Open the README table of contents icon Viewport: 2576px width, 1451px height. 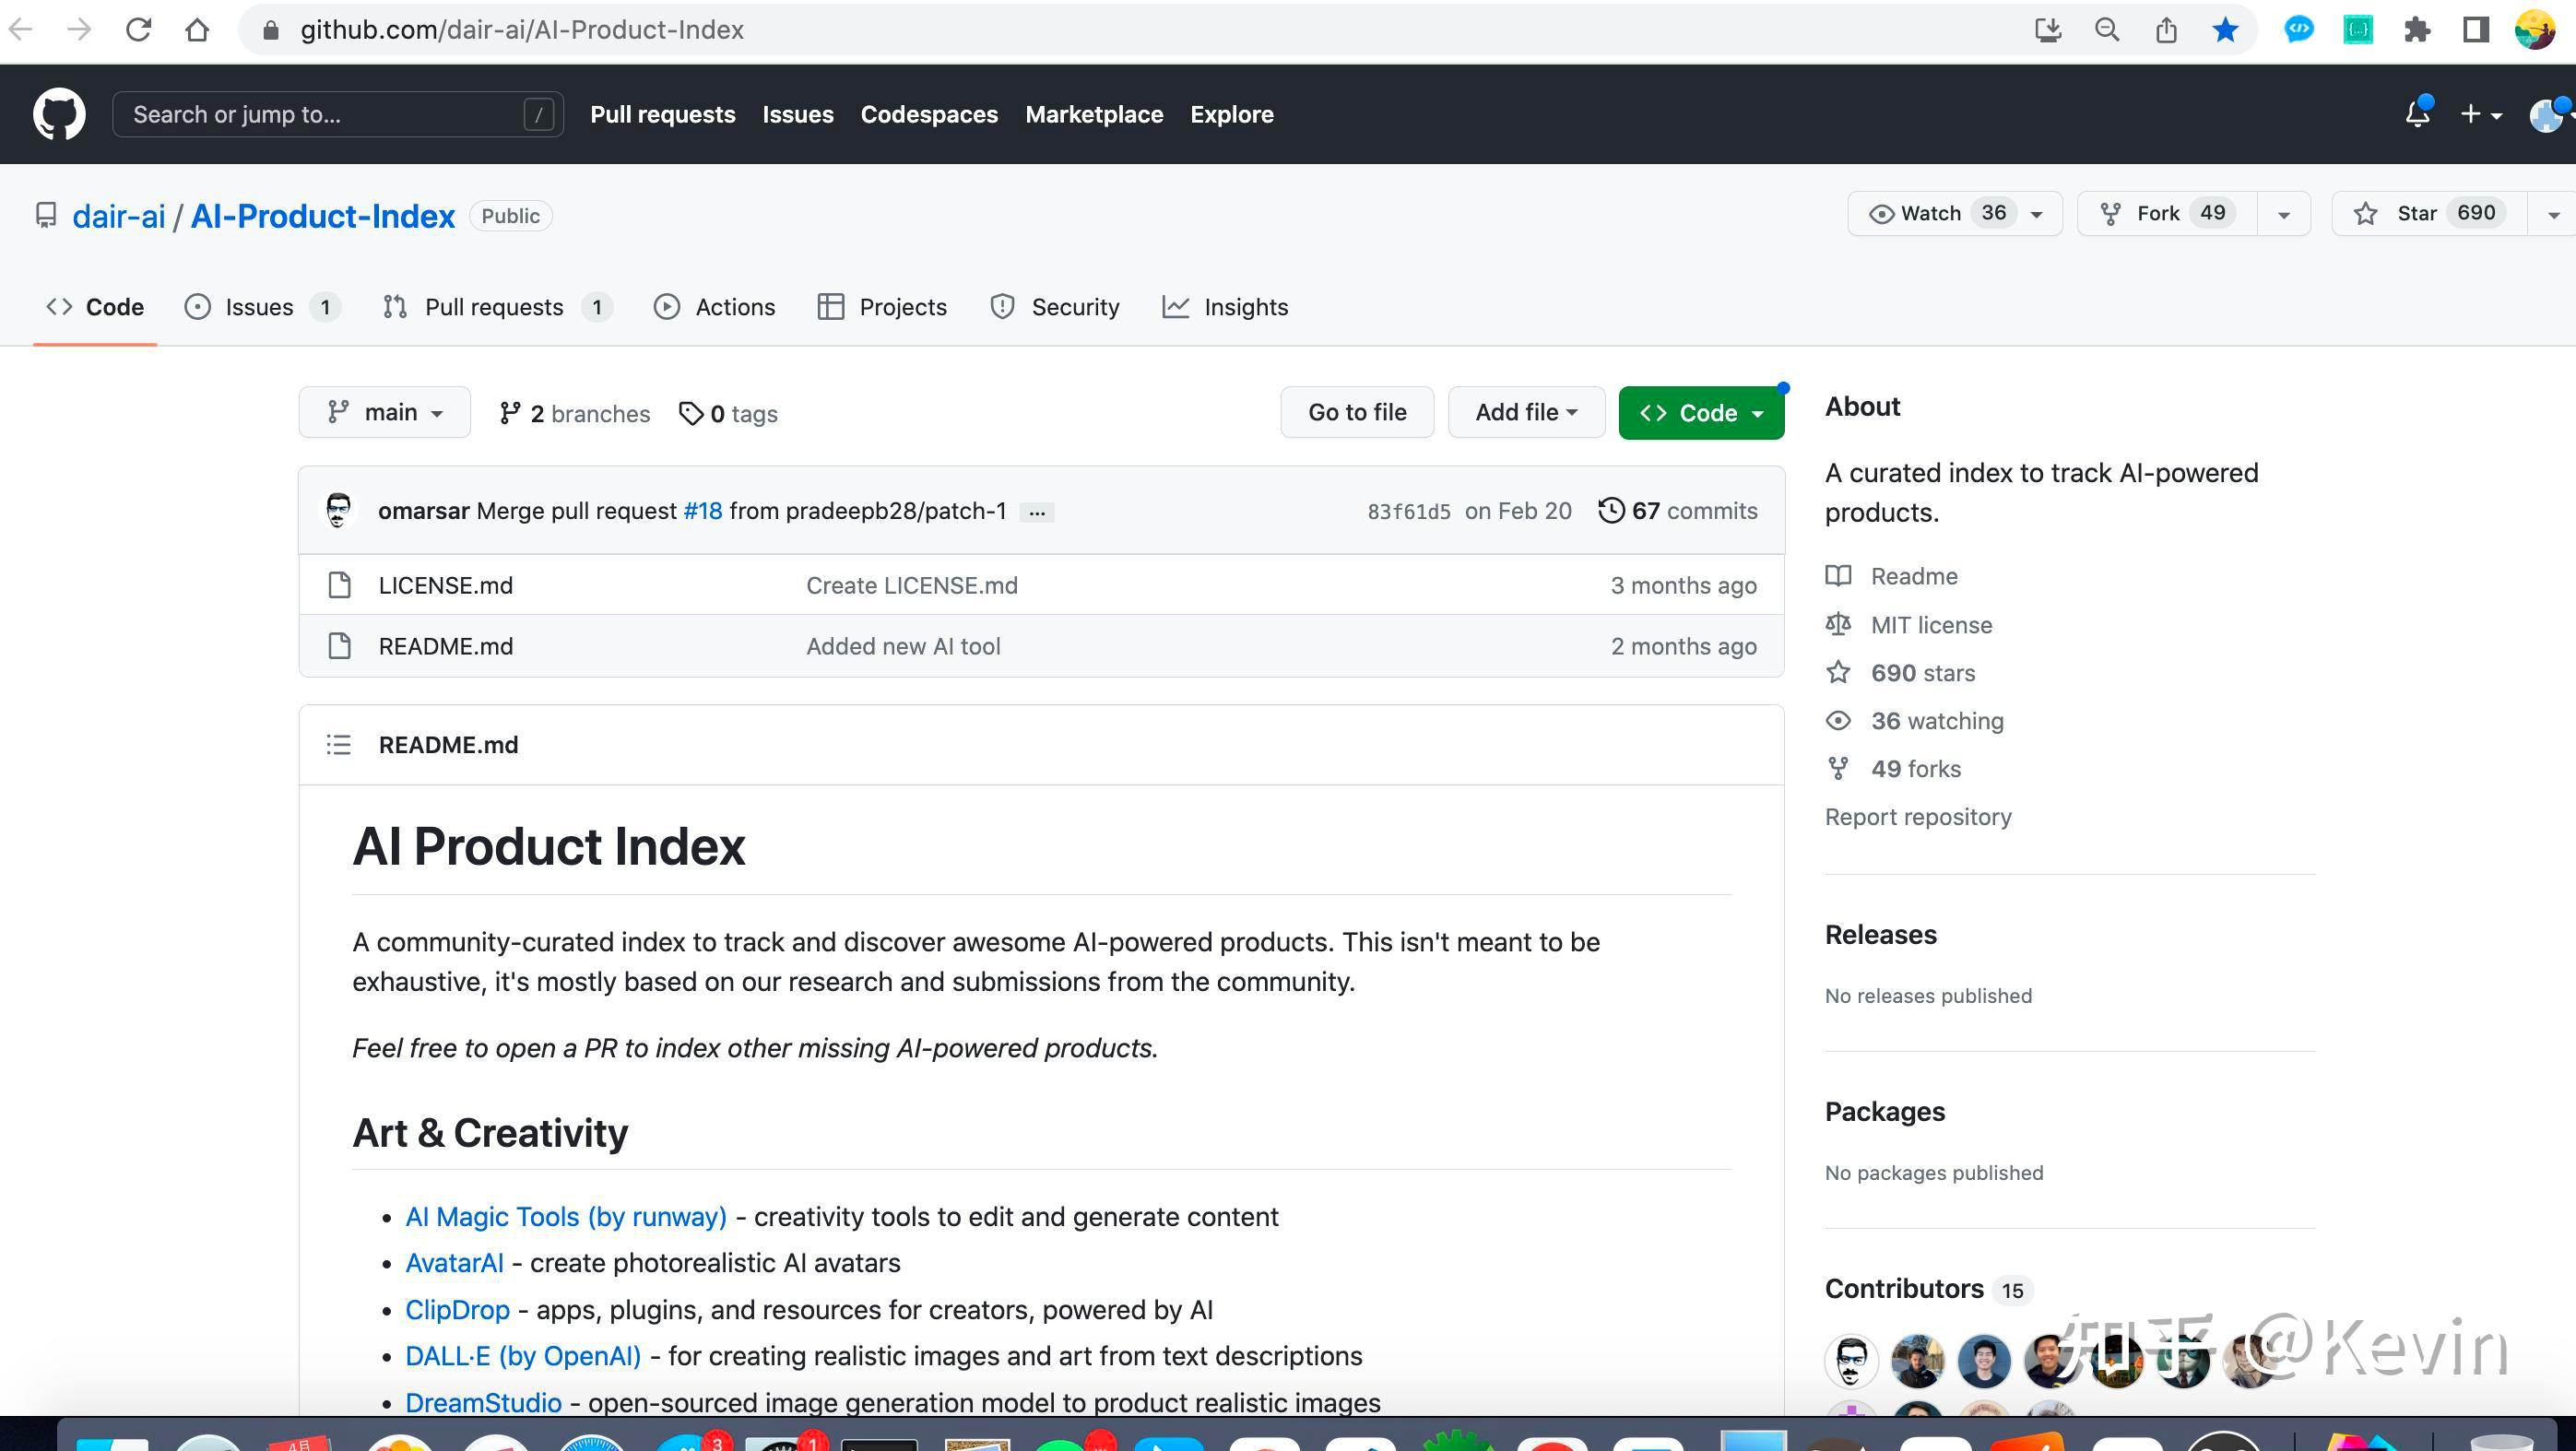click(338, 745)
